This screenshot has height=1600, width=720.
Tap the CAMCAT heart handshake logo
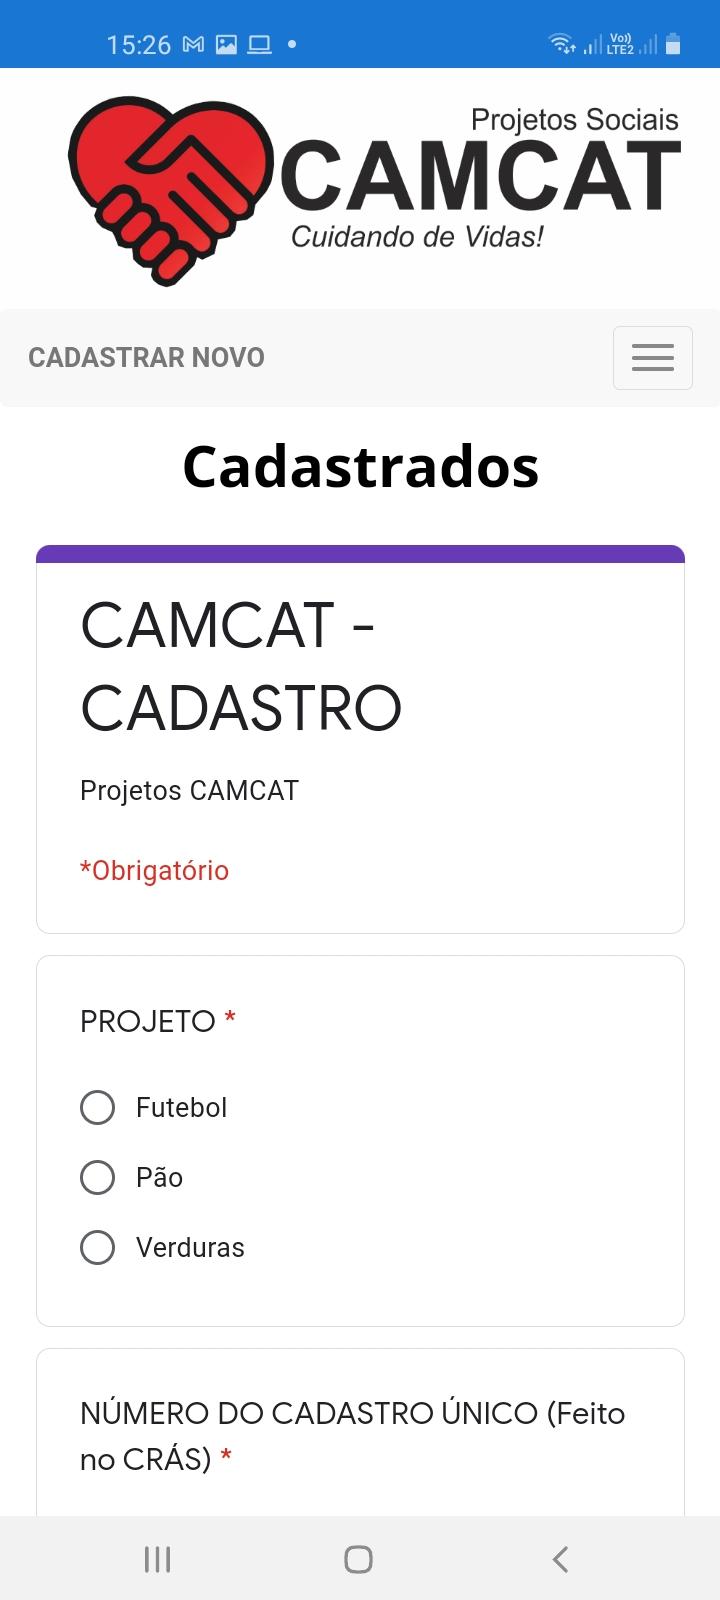170,190
